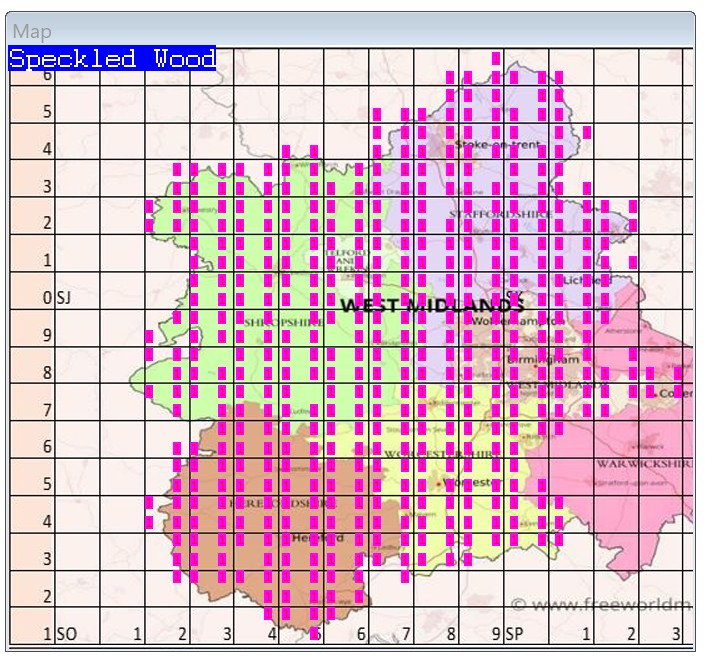Image resolution: width=705 pixels, height=657 pixels.
Task: Click the WEST MIDLANDS heading on the map
Action: [x=432, y=305]
